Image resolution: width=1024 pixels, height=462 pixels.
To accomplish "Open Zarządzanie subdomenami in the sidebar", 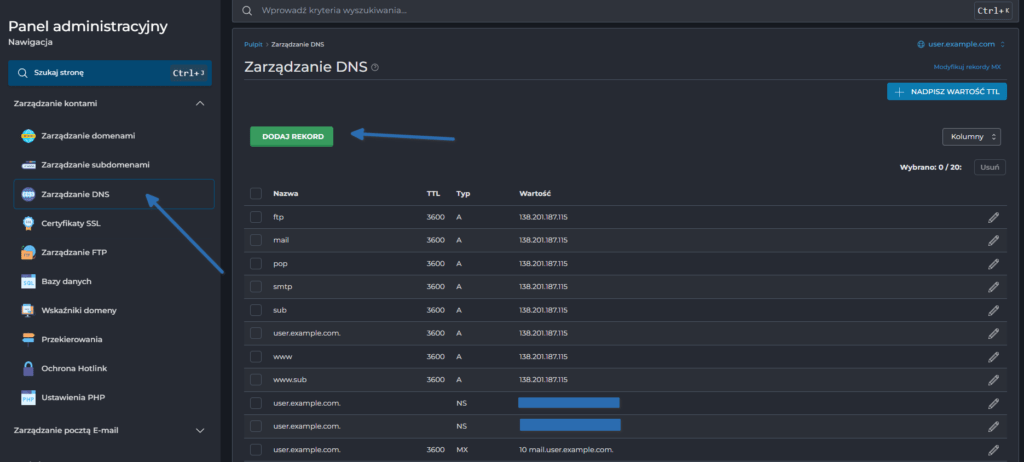I will point(95,164).
